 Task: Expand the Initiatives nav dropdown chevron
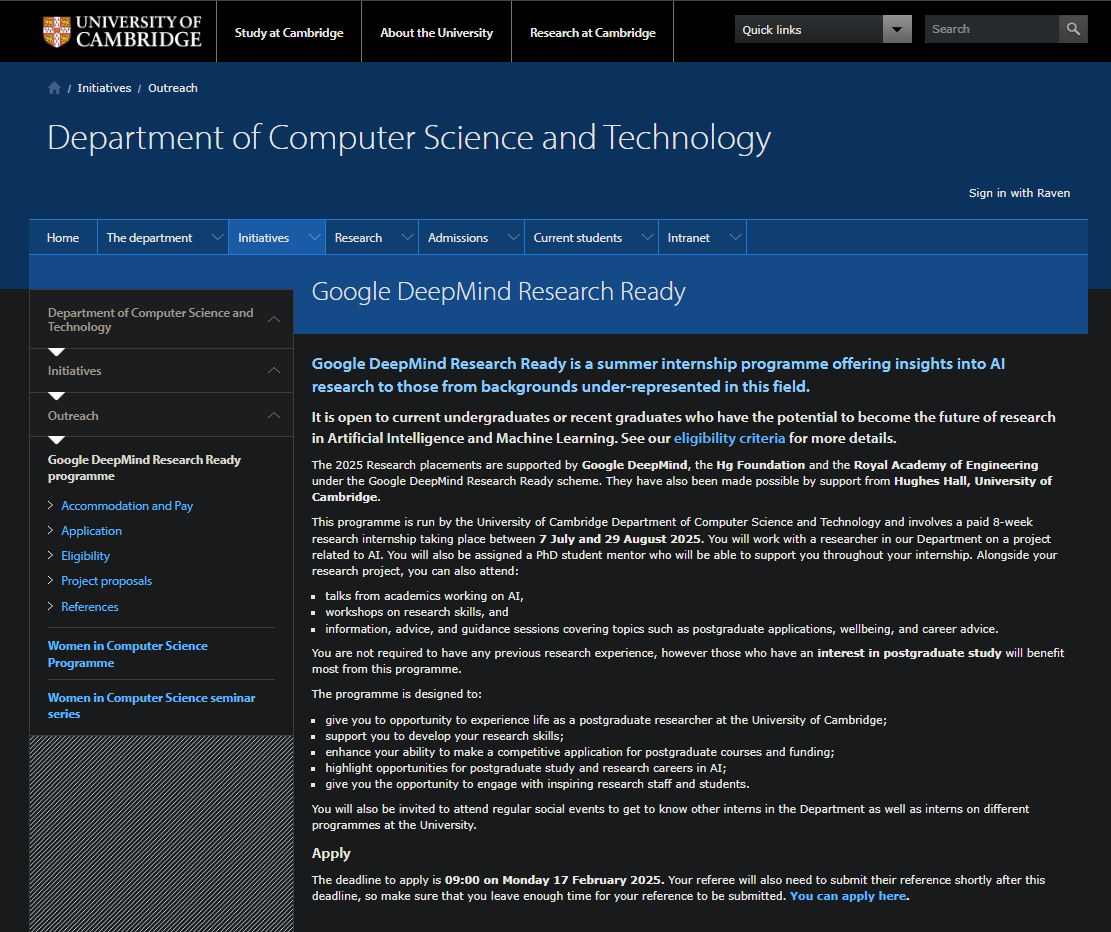coord(315,237)
